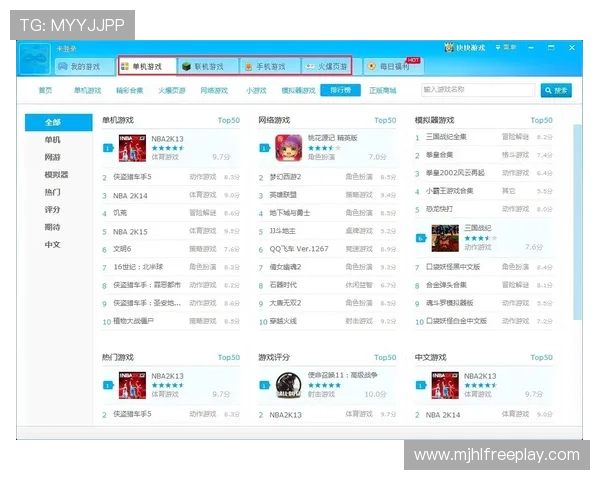600x480 pixels.
Task: Open 穿越火线 row in 网络游戏
Action: point(327,321)
